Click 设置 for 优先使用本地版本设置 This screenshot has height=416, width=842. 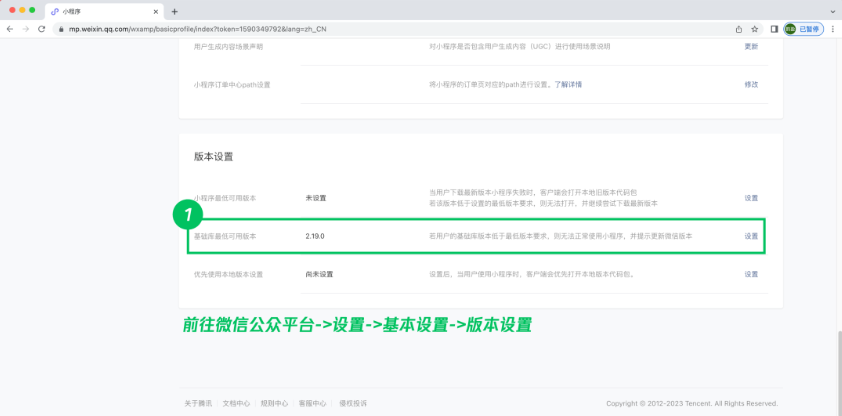click(x=751, y=274)
